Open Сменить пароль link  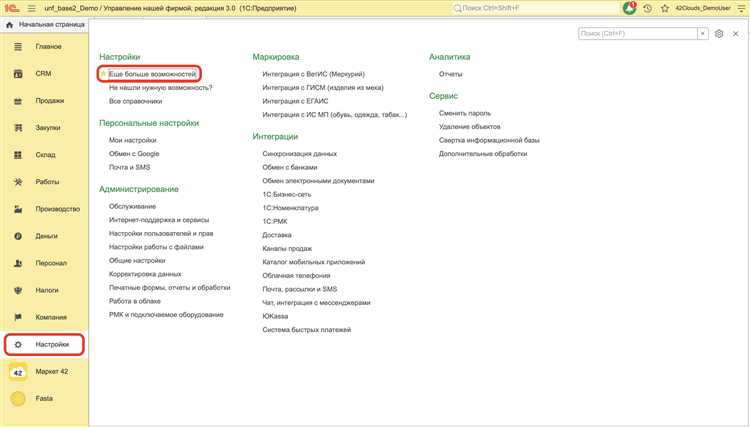coord(465,113)
